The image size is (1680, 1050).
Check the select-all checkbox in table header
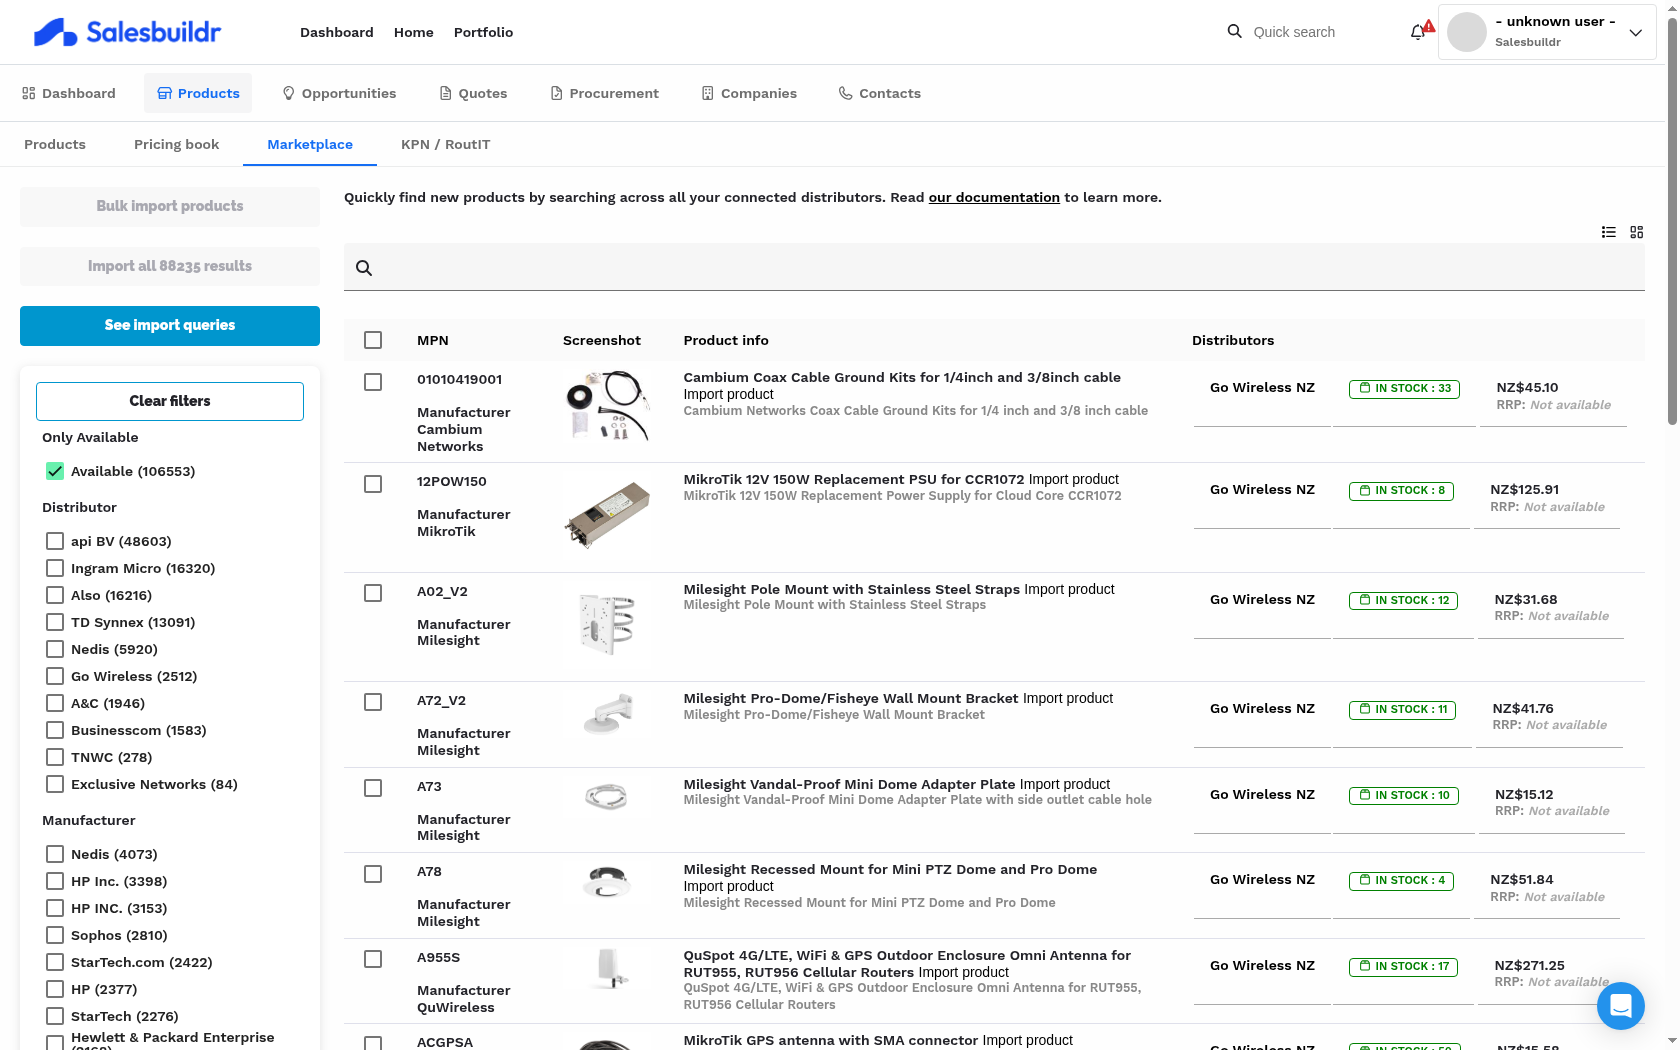(373, 340)
